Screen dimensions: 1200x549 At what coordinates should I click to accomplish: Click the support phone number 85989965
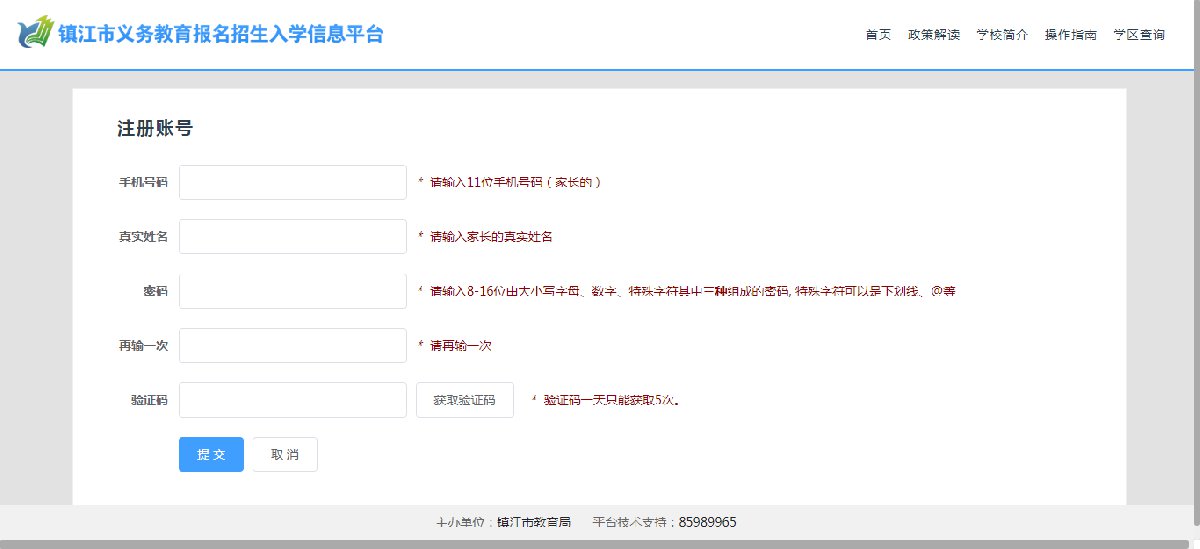click(707, 522)
